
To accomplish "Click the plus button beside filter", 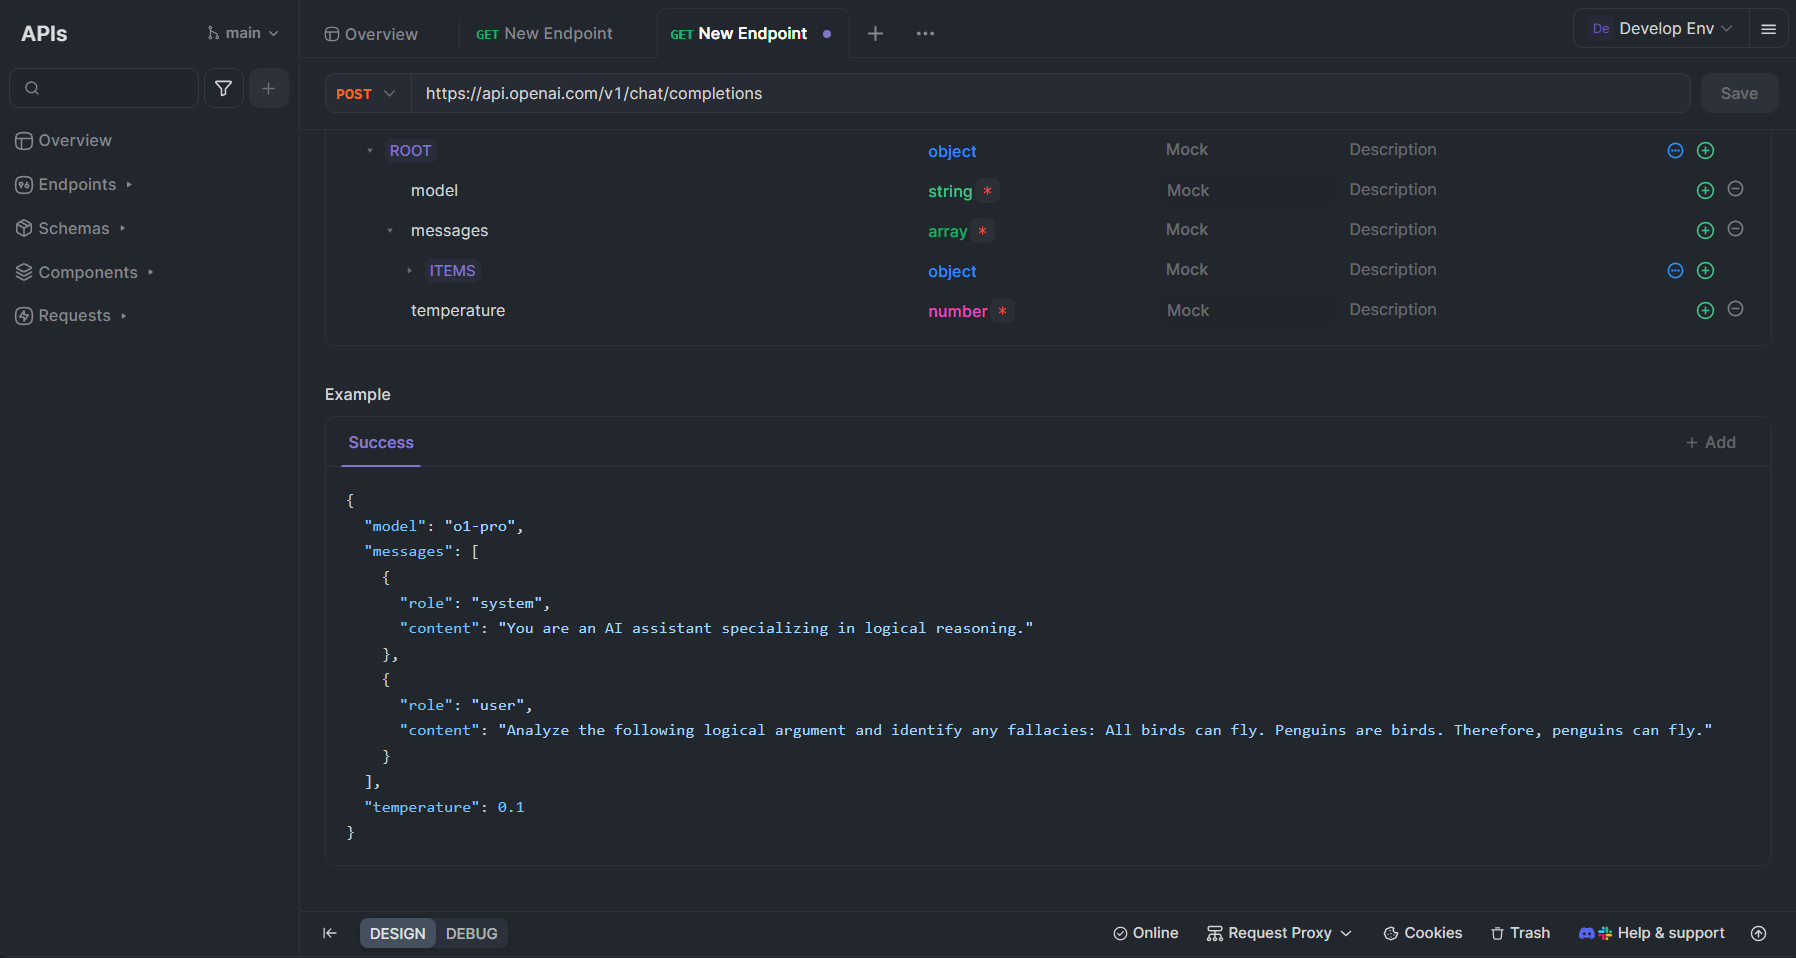I will pyautogui.click(x=269, y=88).
